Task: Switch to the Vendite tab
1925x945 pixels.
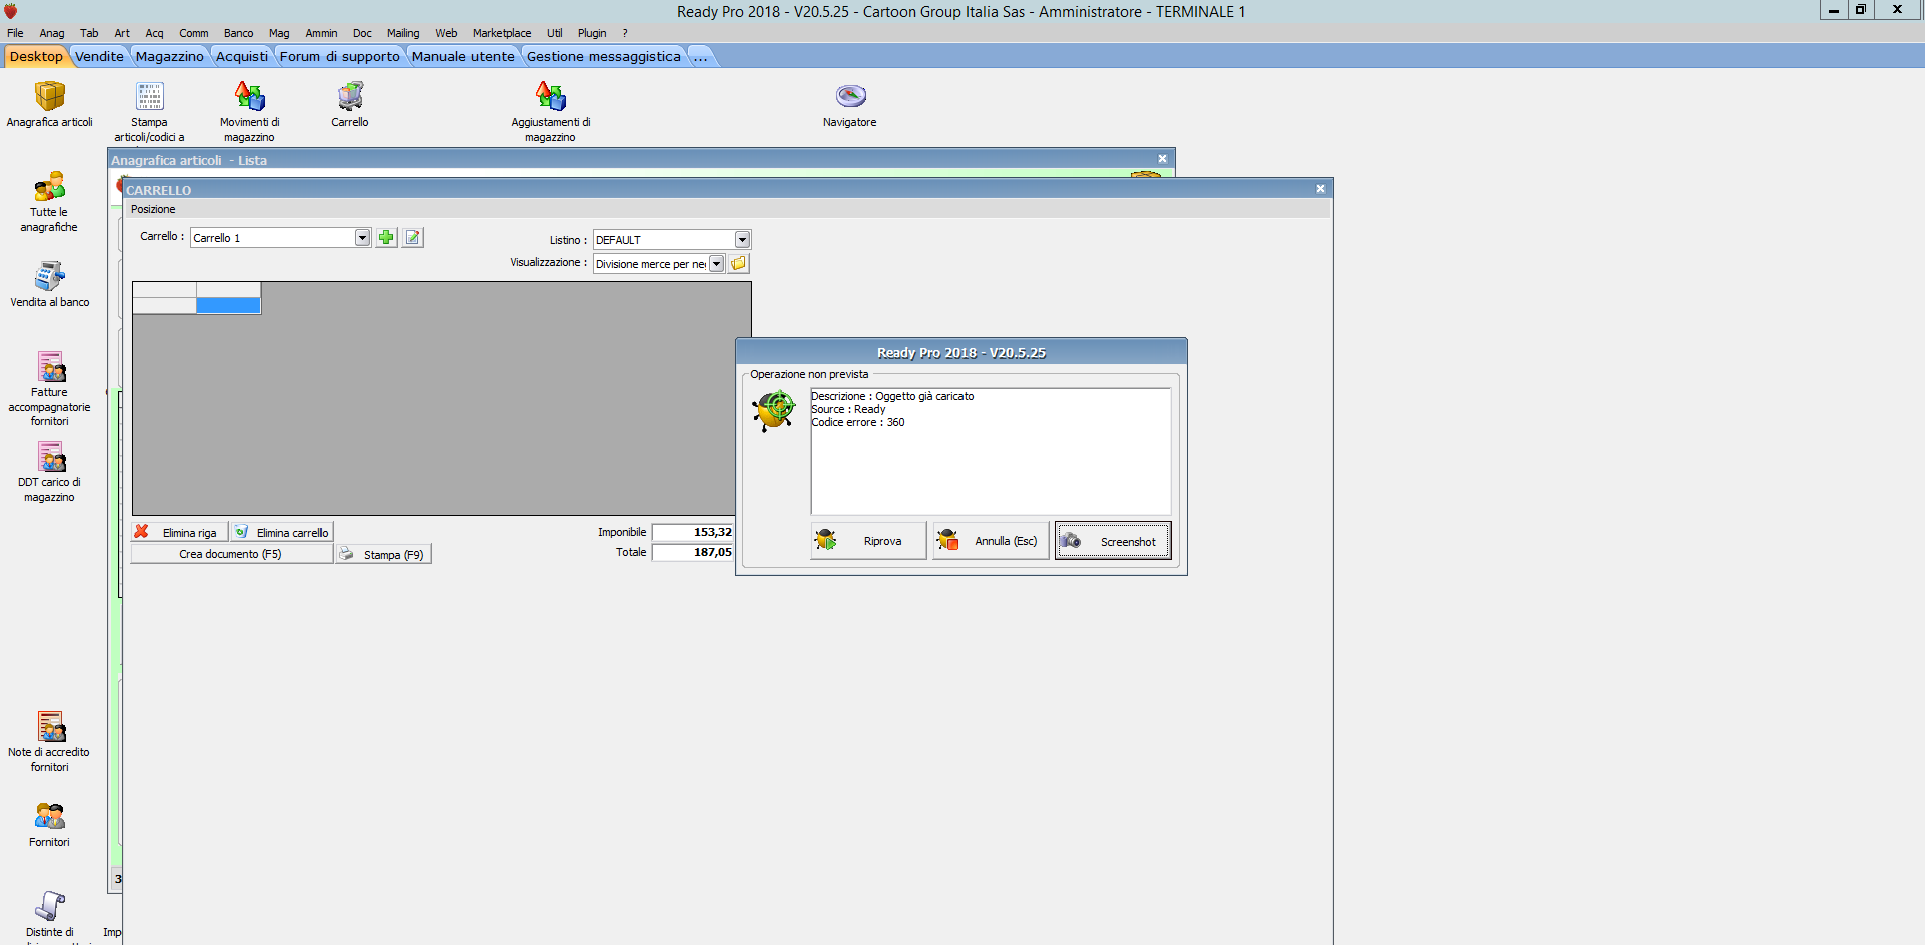Action: tap(100, 56)
